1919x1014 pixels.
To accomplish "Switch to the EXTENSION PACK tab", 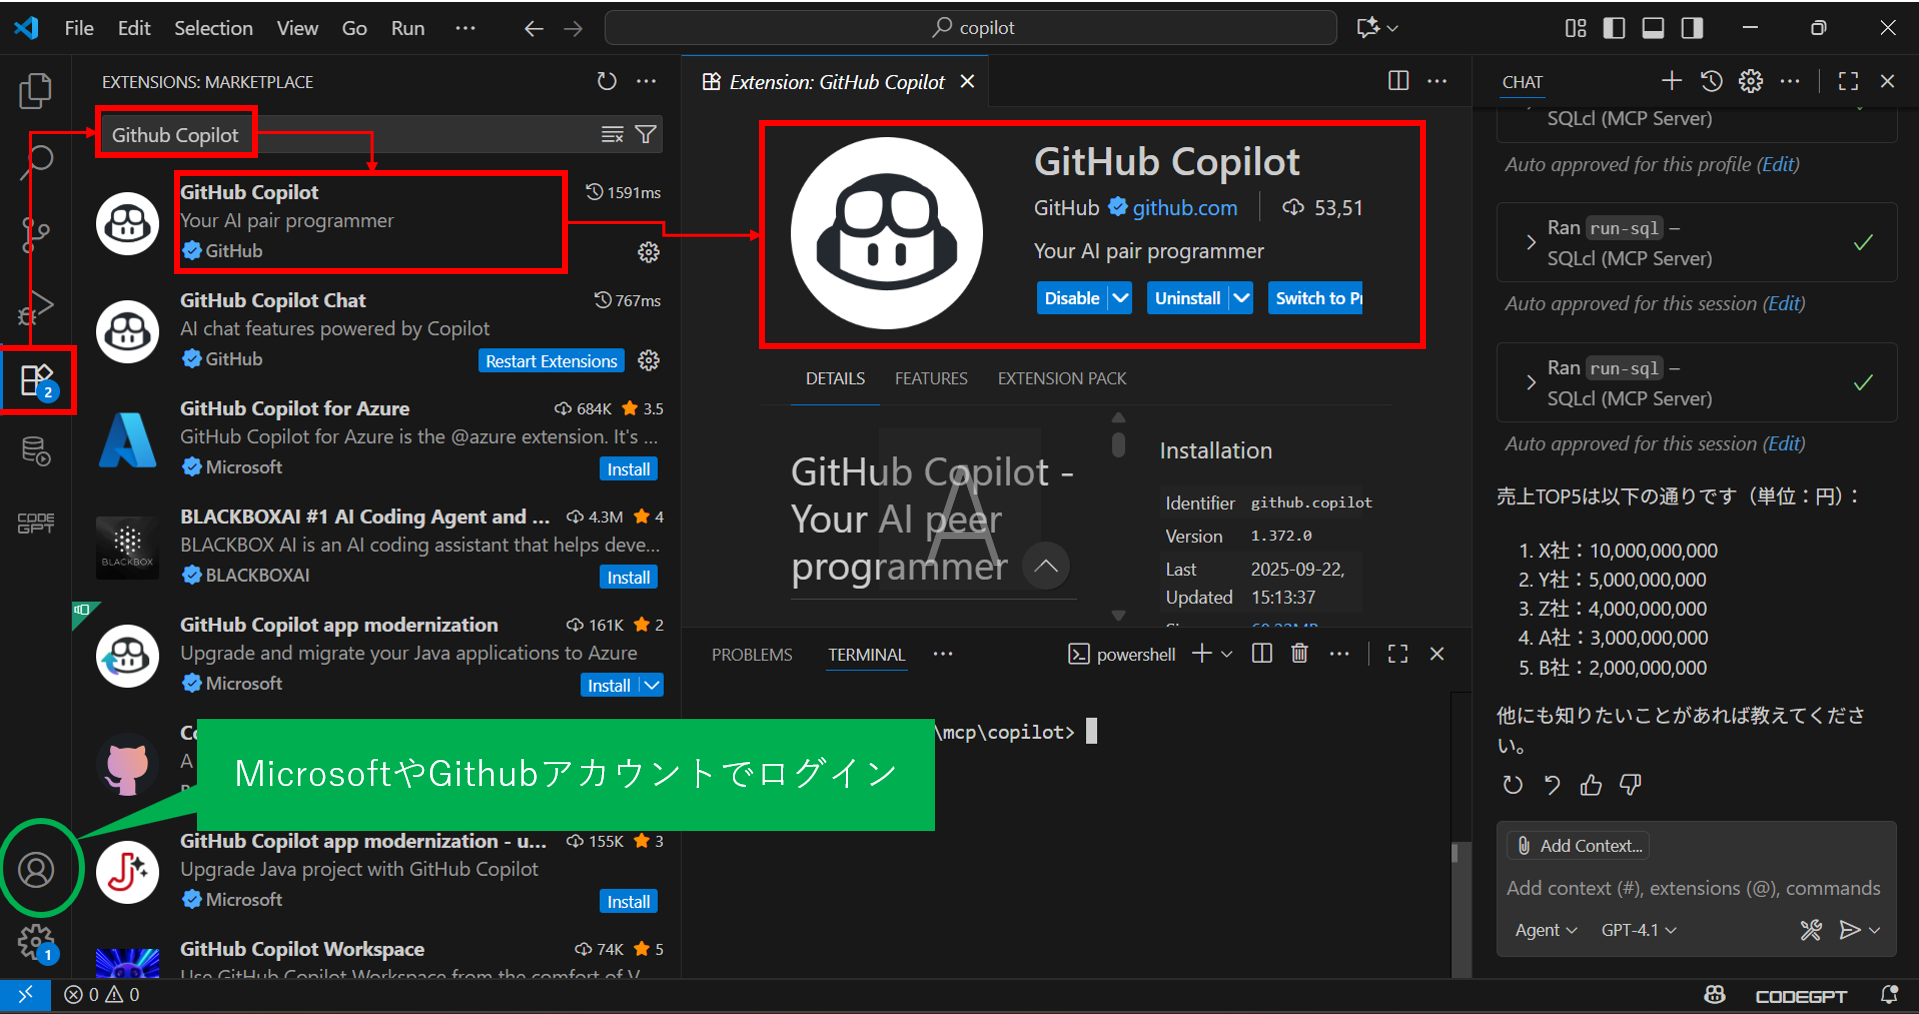I will 1062,378.
